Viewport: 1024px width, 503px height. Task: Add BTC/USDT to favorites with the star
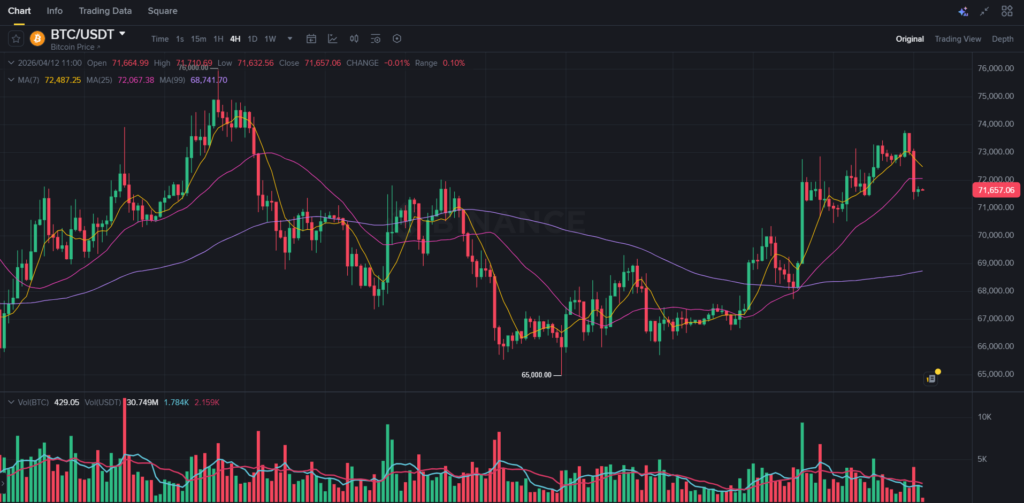coord(15,39)
